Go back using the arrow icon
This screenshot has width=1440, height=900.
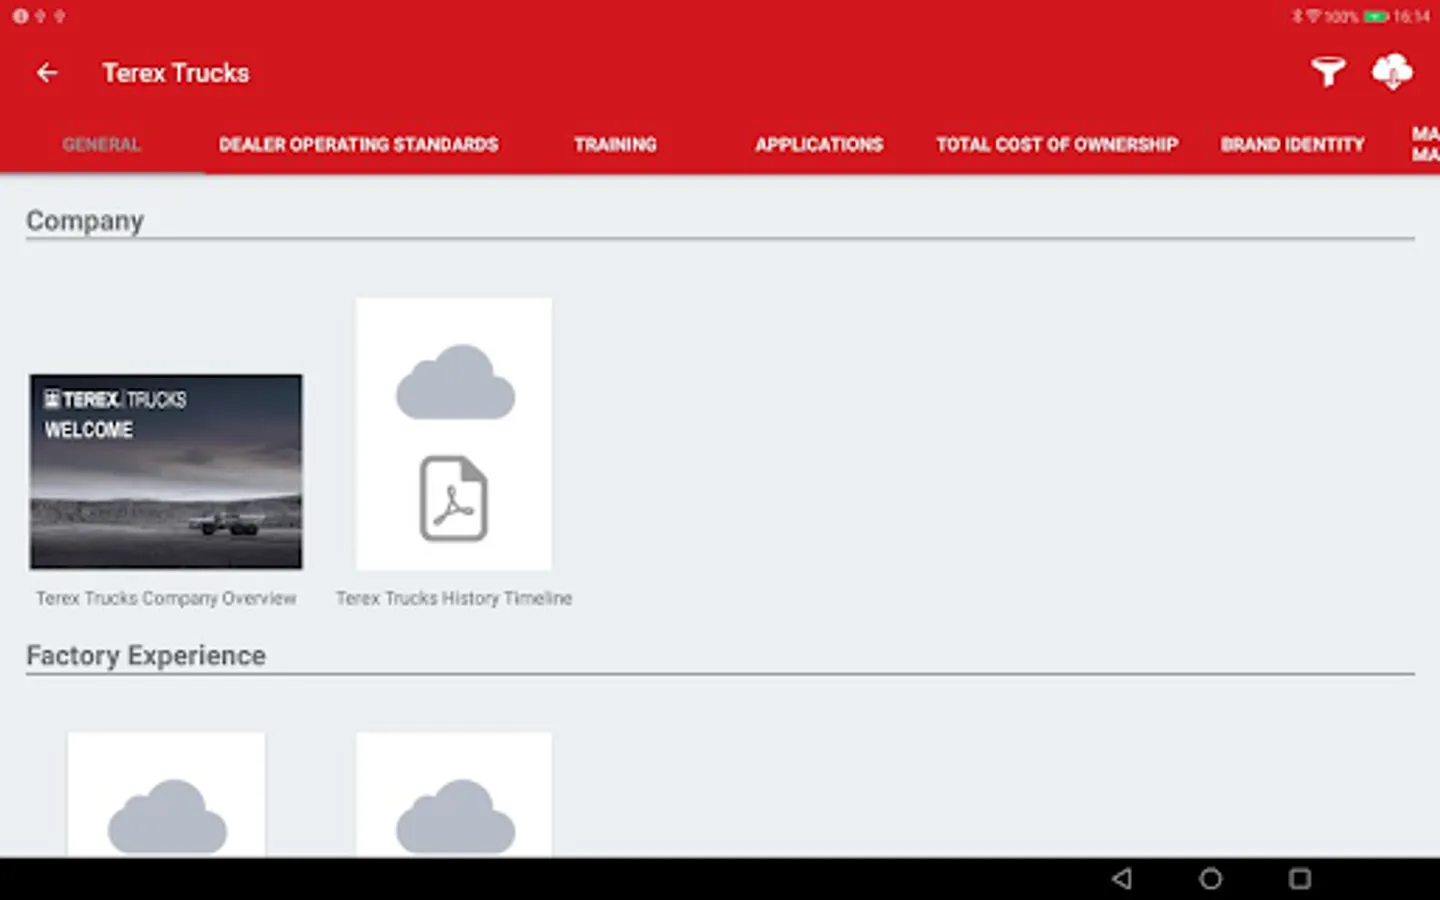[47, 73]
